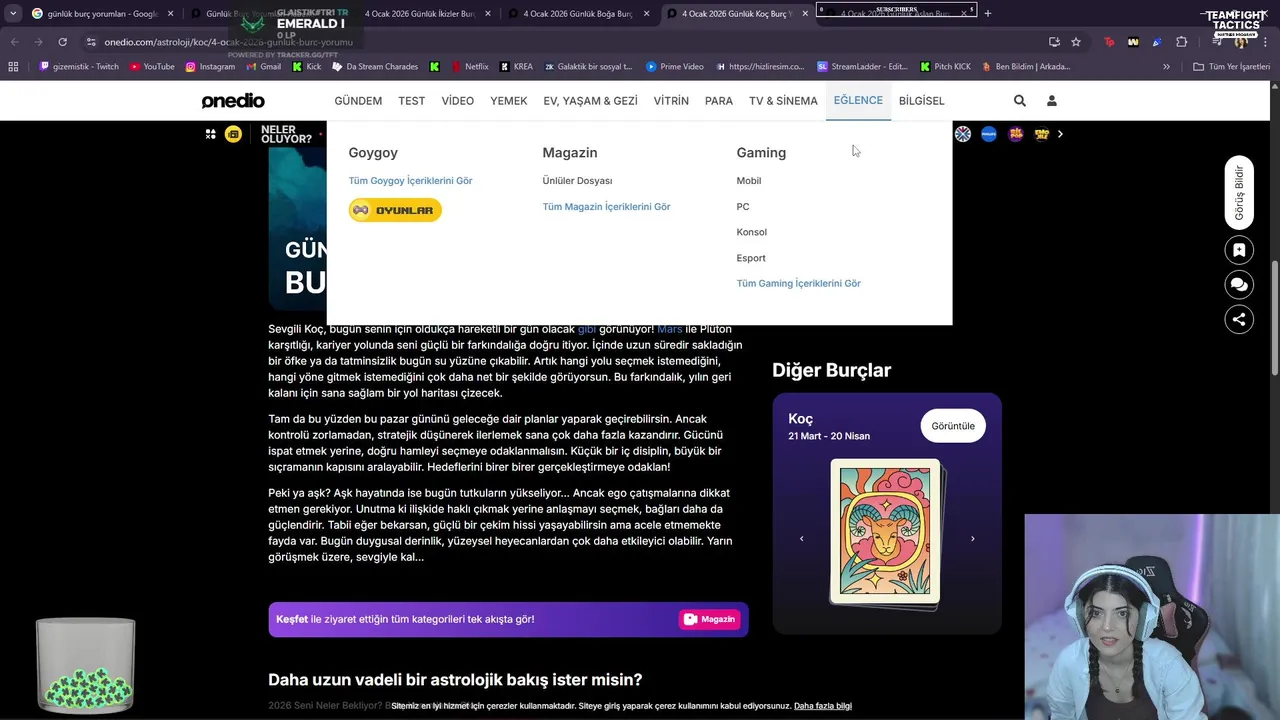
Task: Click the Görüntüle button on Koç card
Action: [953, 426]
